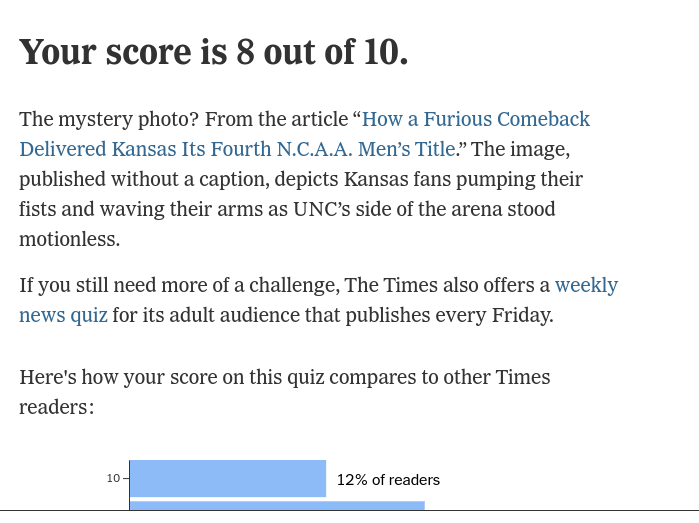Select the blue bar for score 10
Viewport: 699px width, 523px height.
pos(227,478)
